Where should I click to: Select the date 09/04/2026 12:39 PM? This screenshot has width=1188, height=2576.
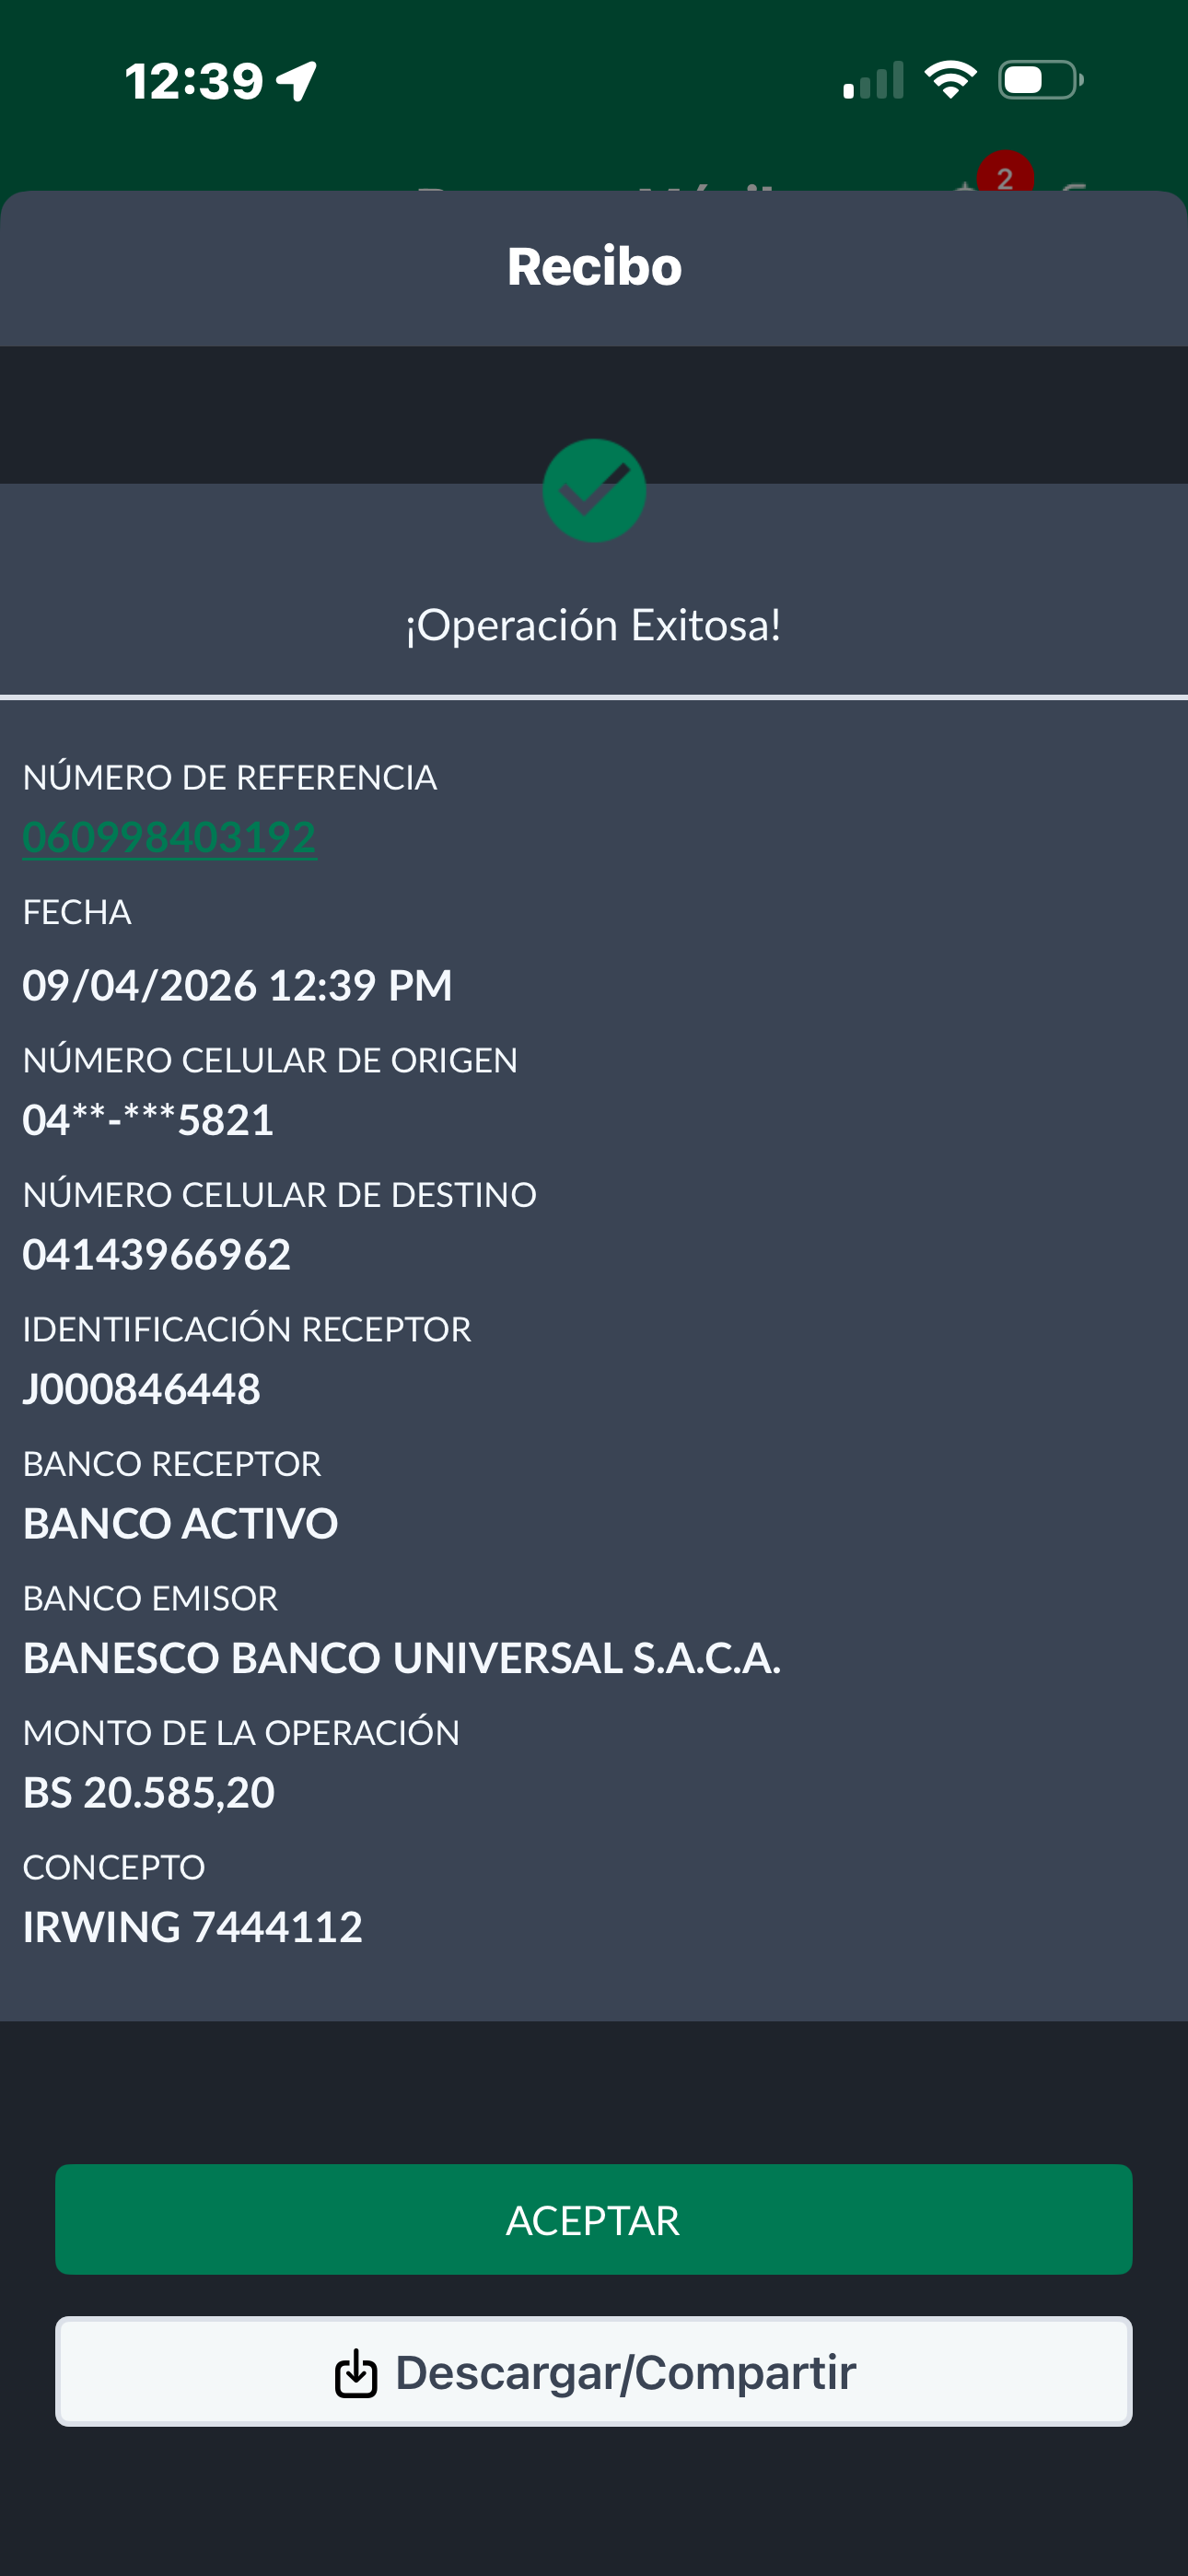pos(237,985)
